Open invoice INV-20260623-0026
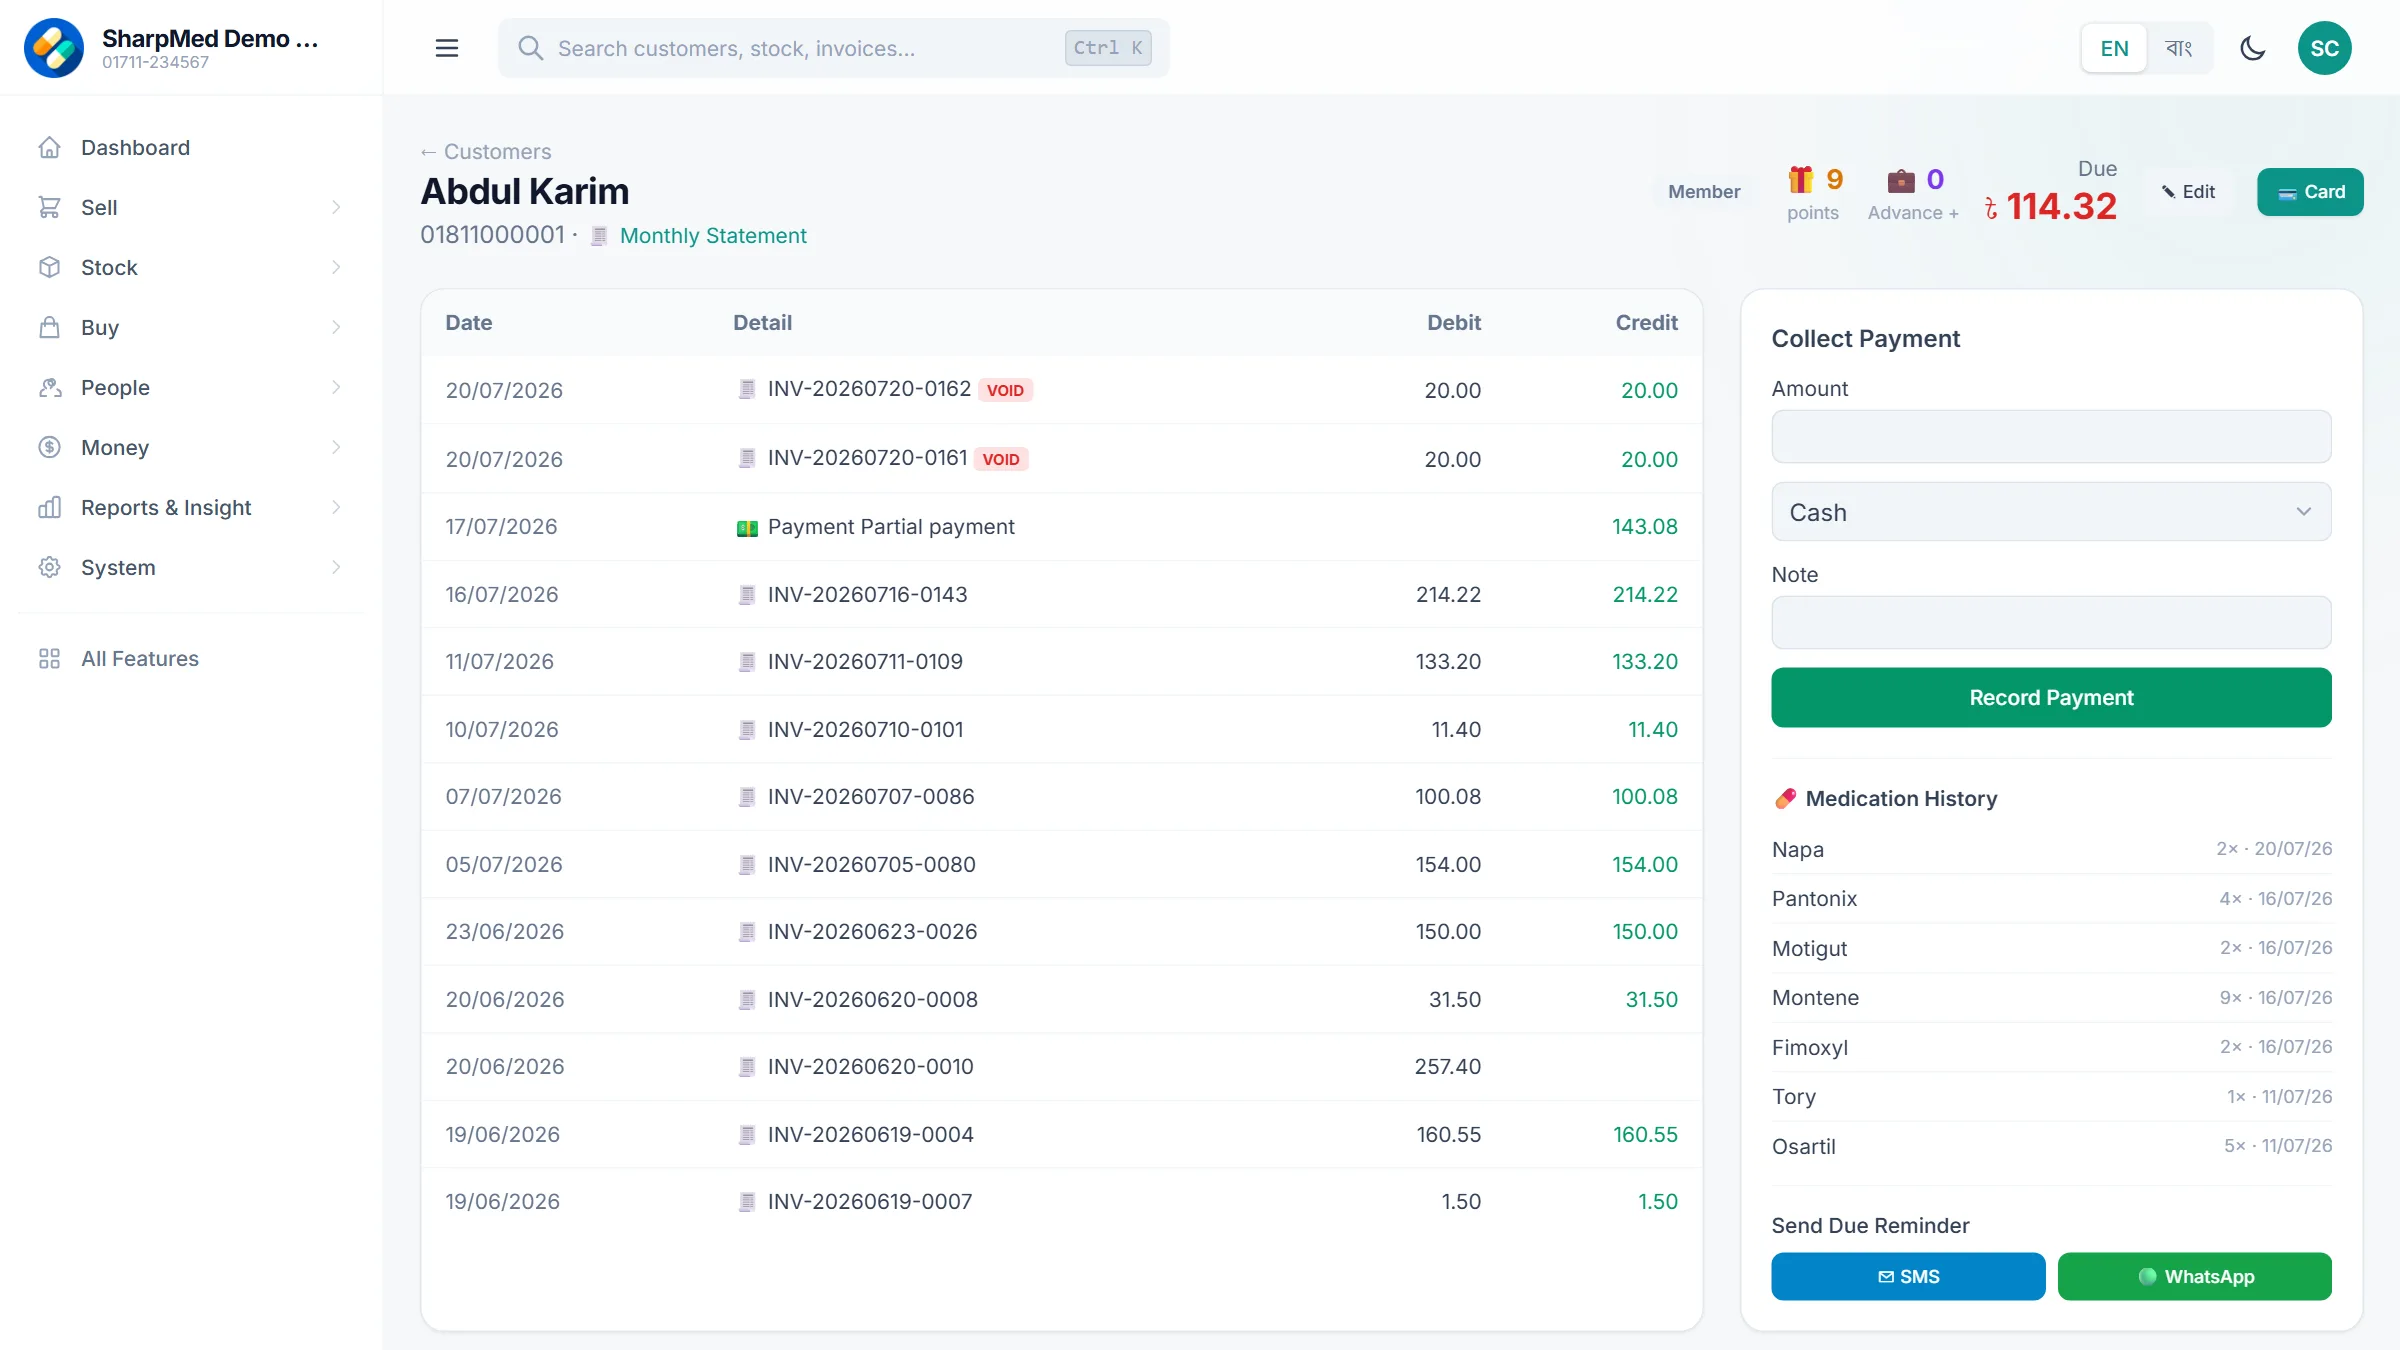The width and height of the screenshot is (2400, 1350). coord(872,932)
